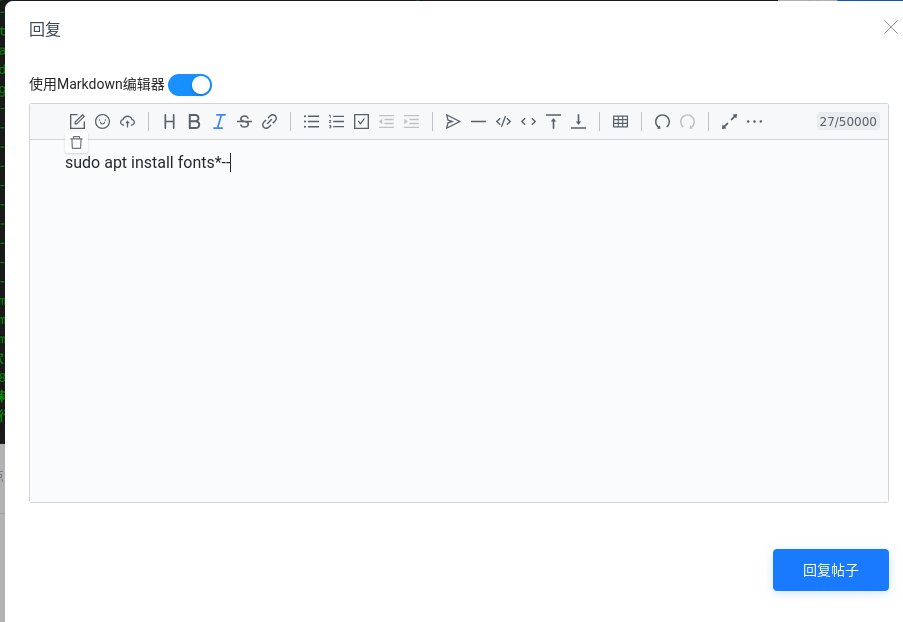Delete the current block with trash icon
This screenshot has height=622, width=903.
(77, 142)
